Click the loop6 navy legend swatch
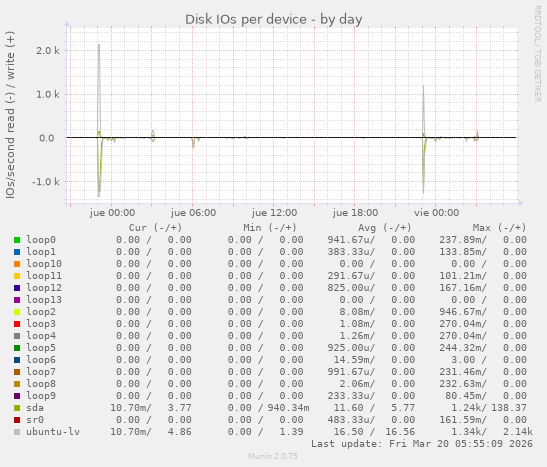547x467 pixels. coord(17,360)
